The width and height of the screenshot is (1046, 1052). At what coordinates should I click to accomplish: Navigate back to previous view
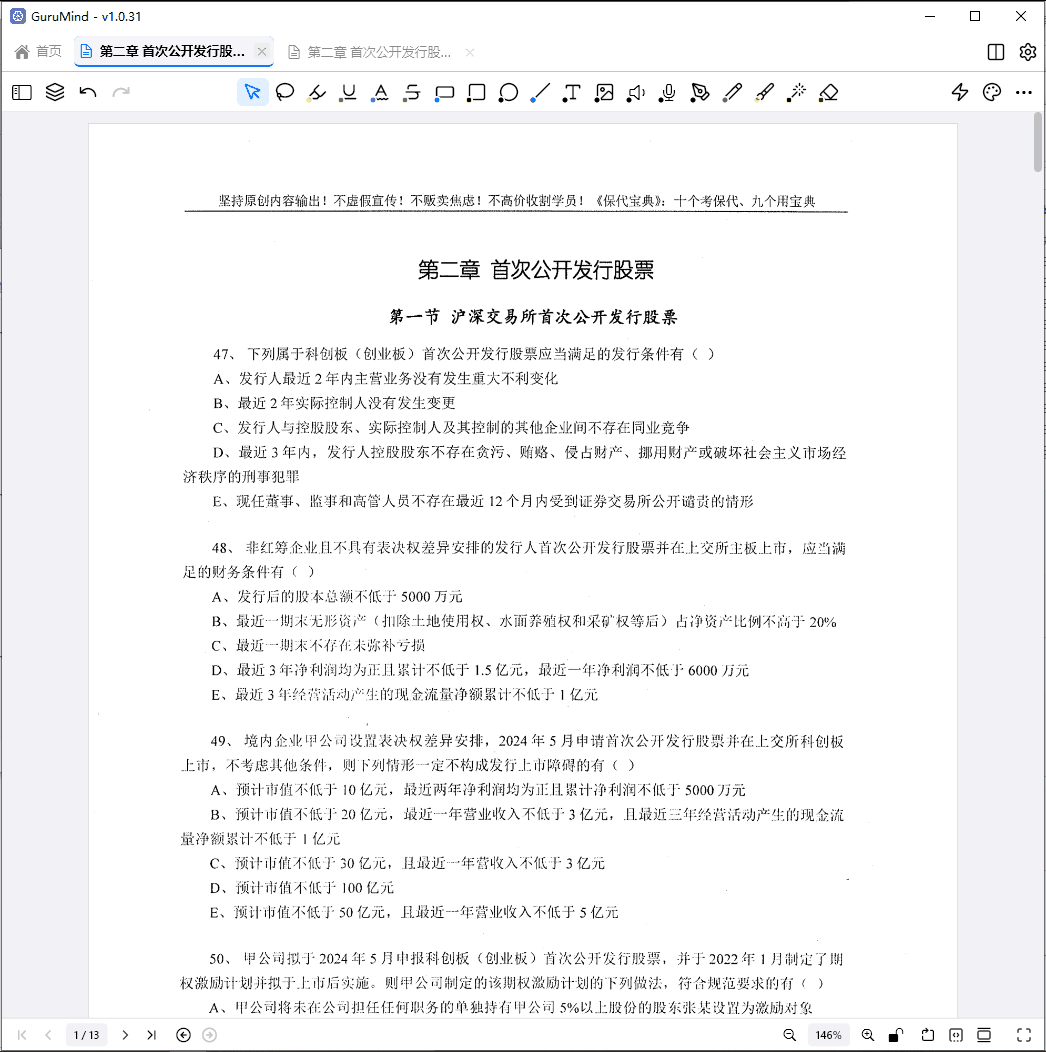tap(183, 1035)
